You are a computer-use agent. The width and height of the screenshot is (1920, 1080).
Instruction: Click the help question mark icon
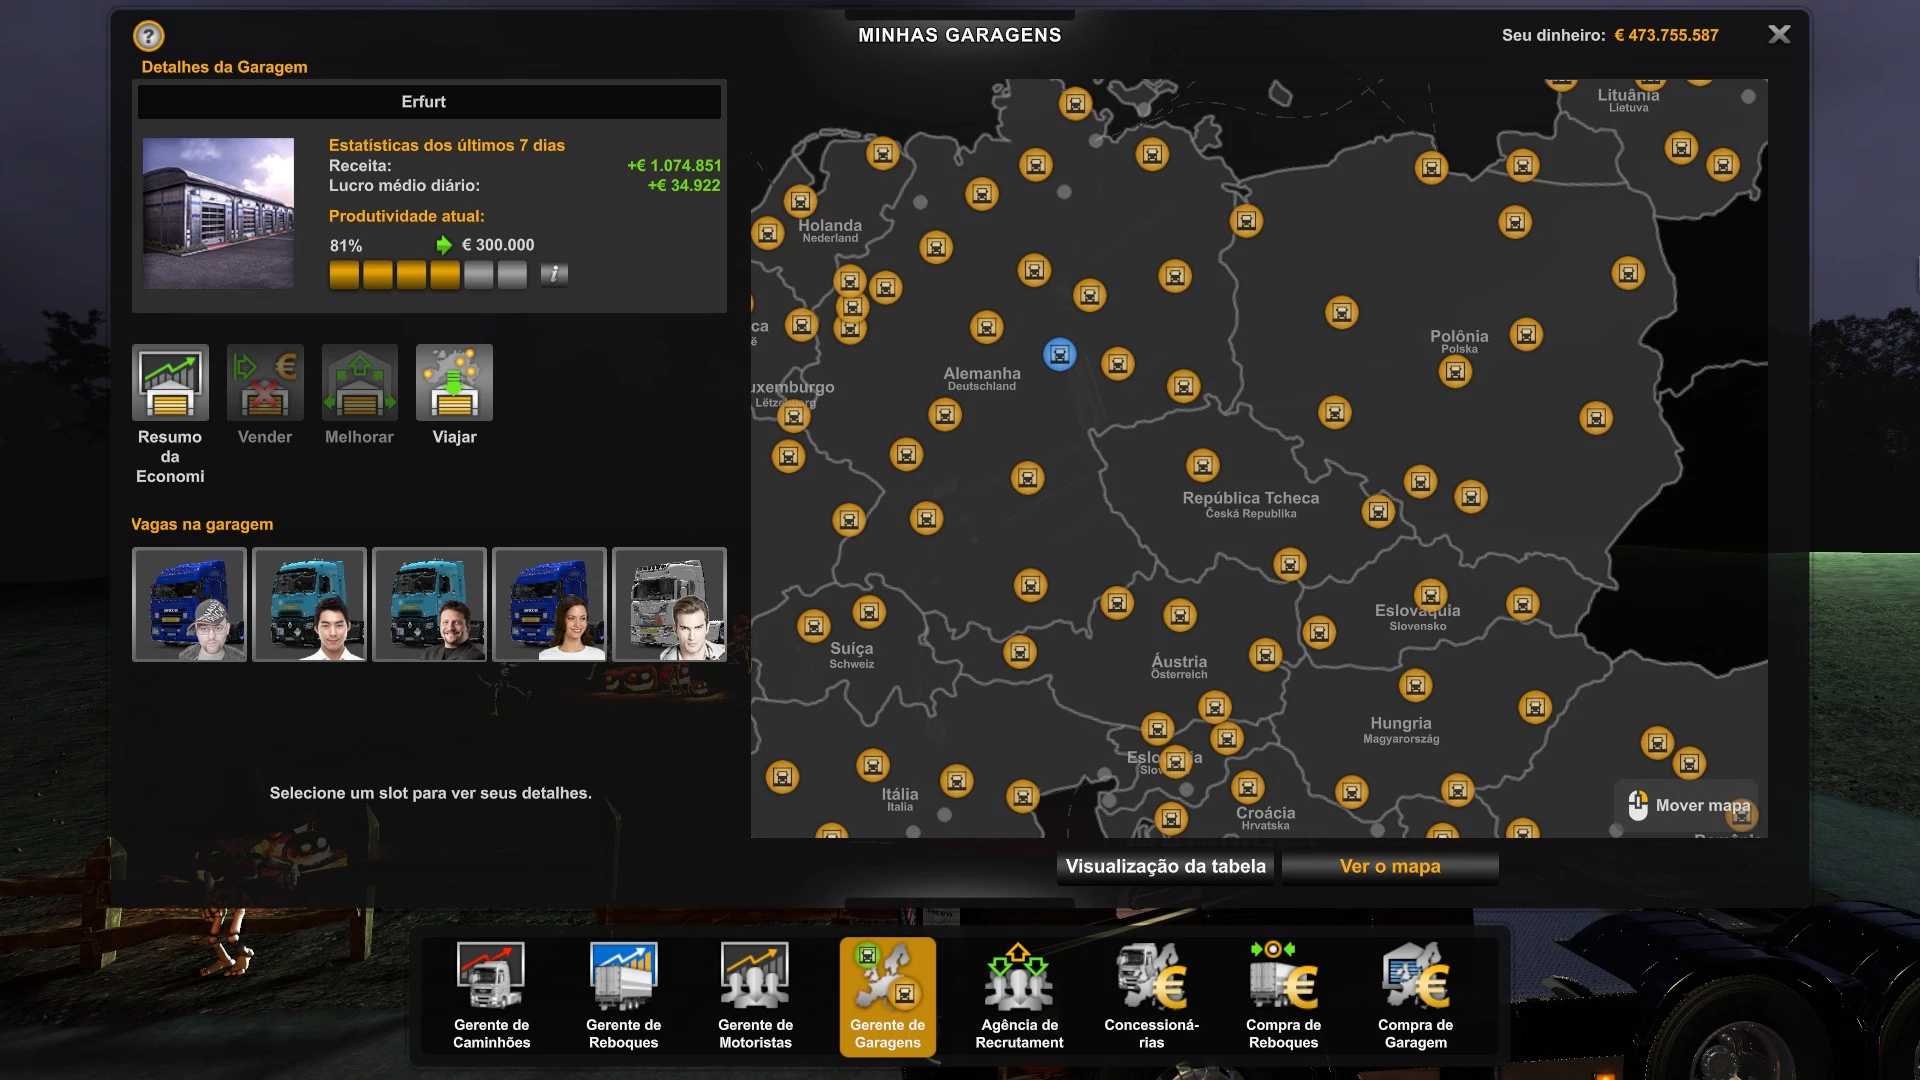tap(148, 36)
